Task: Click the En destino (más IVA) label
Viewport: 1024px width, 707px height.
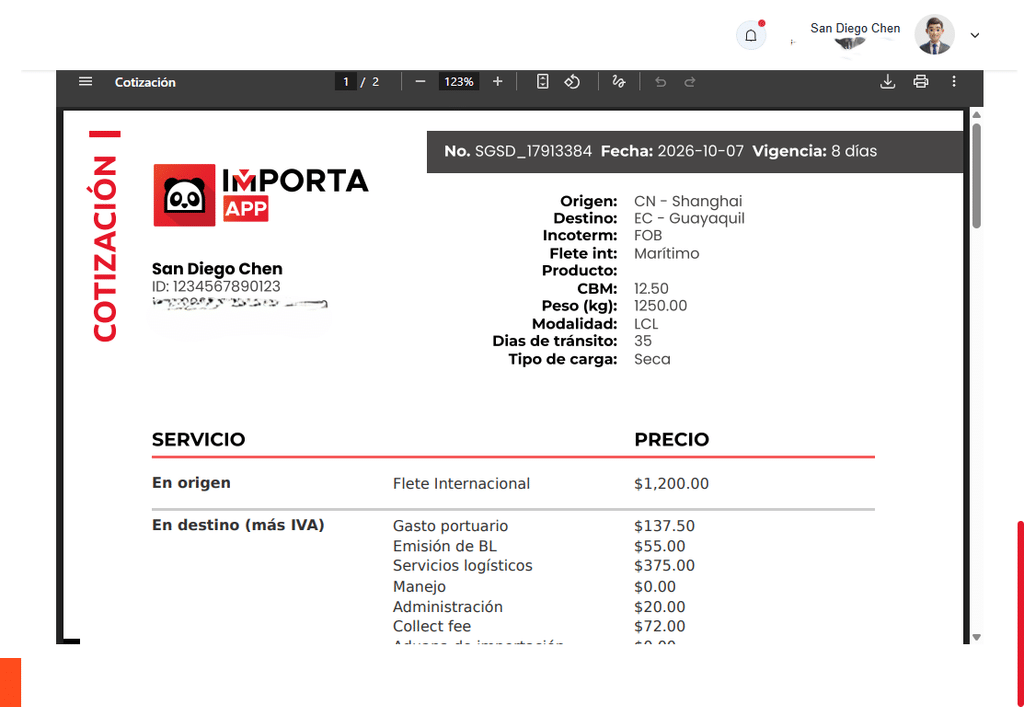Action: coord(238,526)
